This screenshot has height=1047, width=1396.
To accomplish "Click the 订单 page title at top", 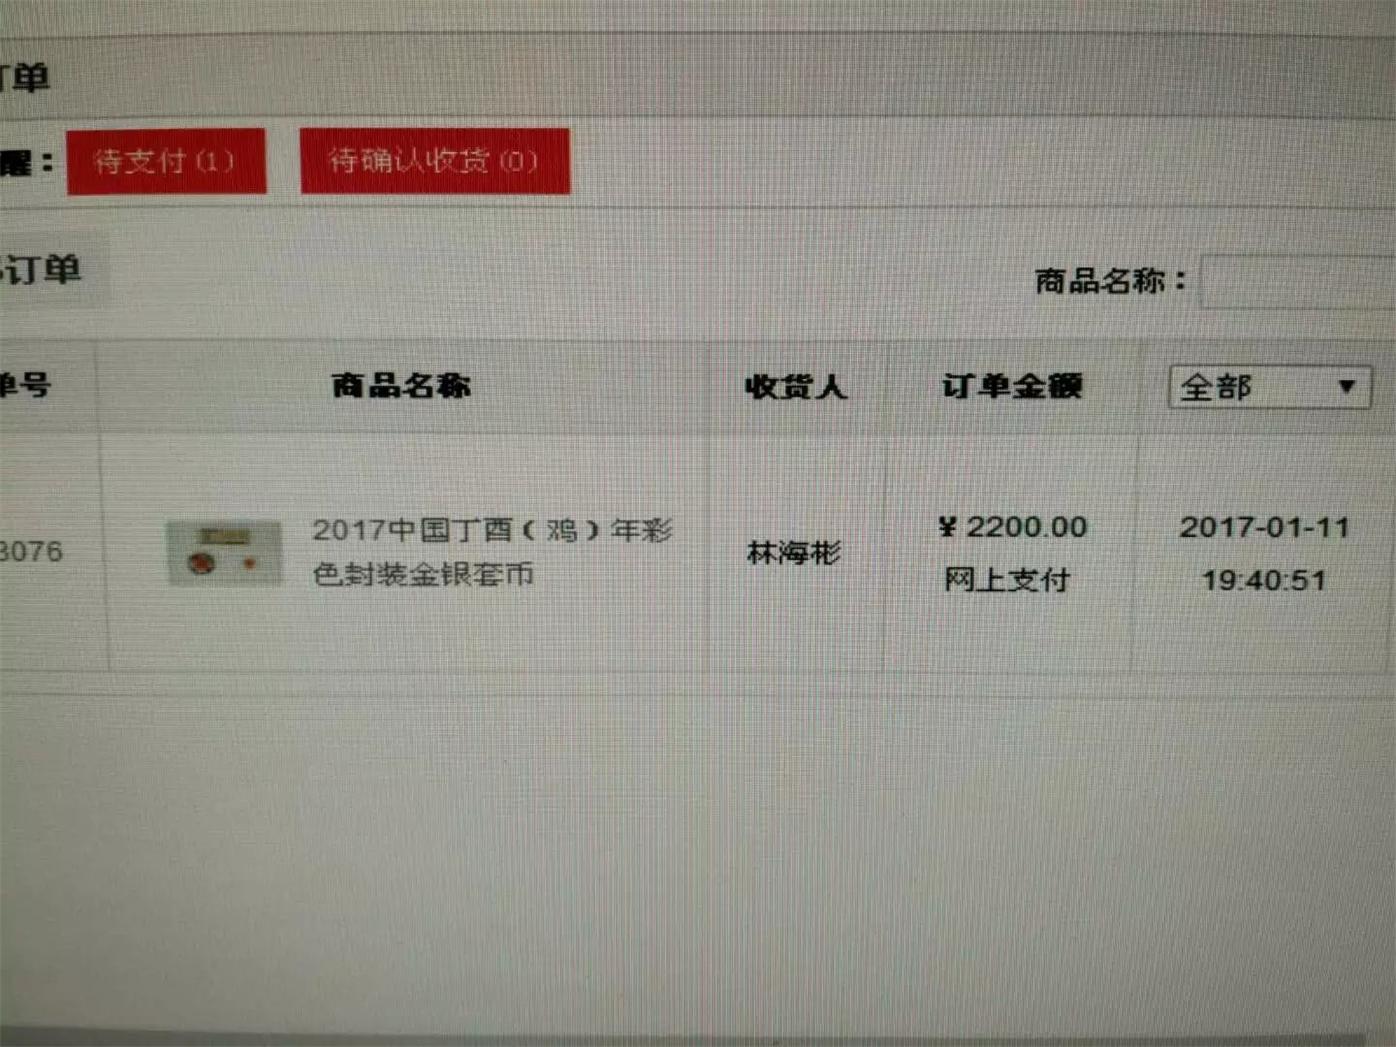I will 24,77.
